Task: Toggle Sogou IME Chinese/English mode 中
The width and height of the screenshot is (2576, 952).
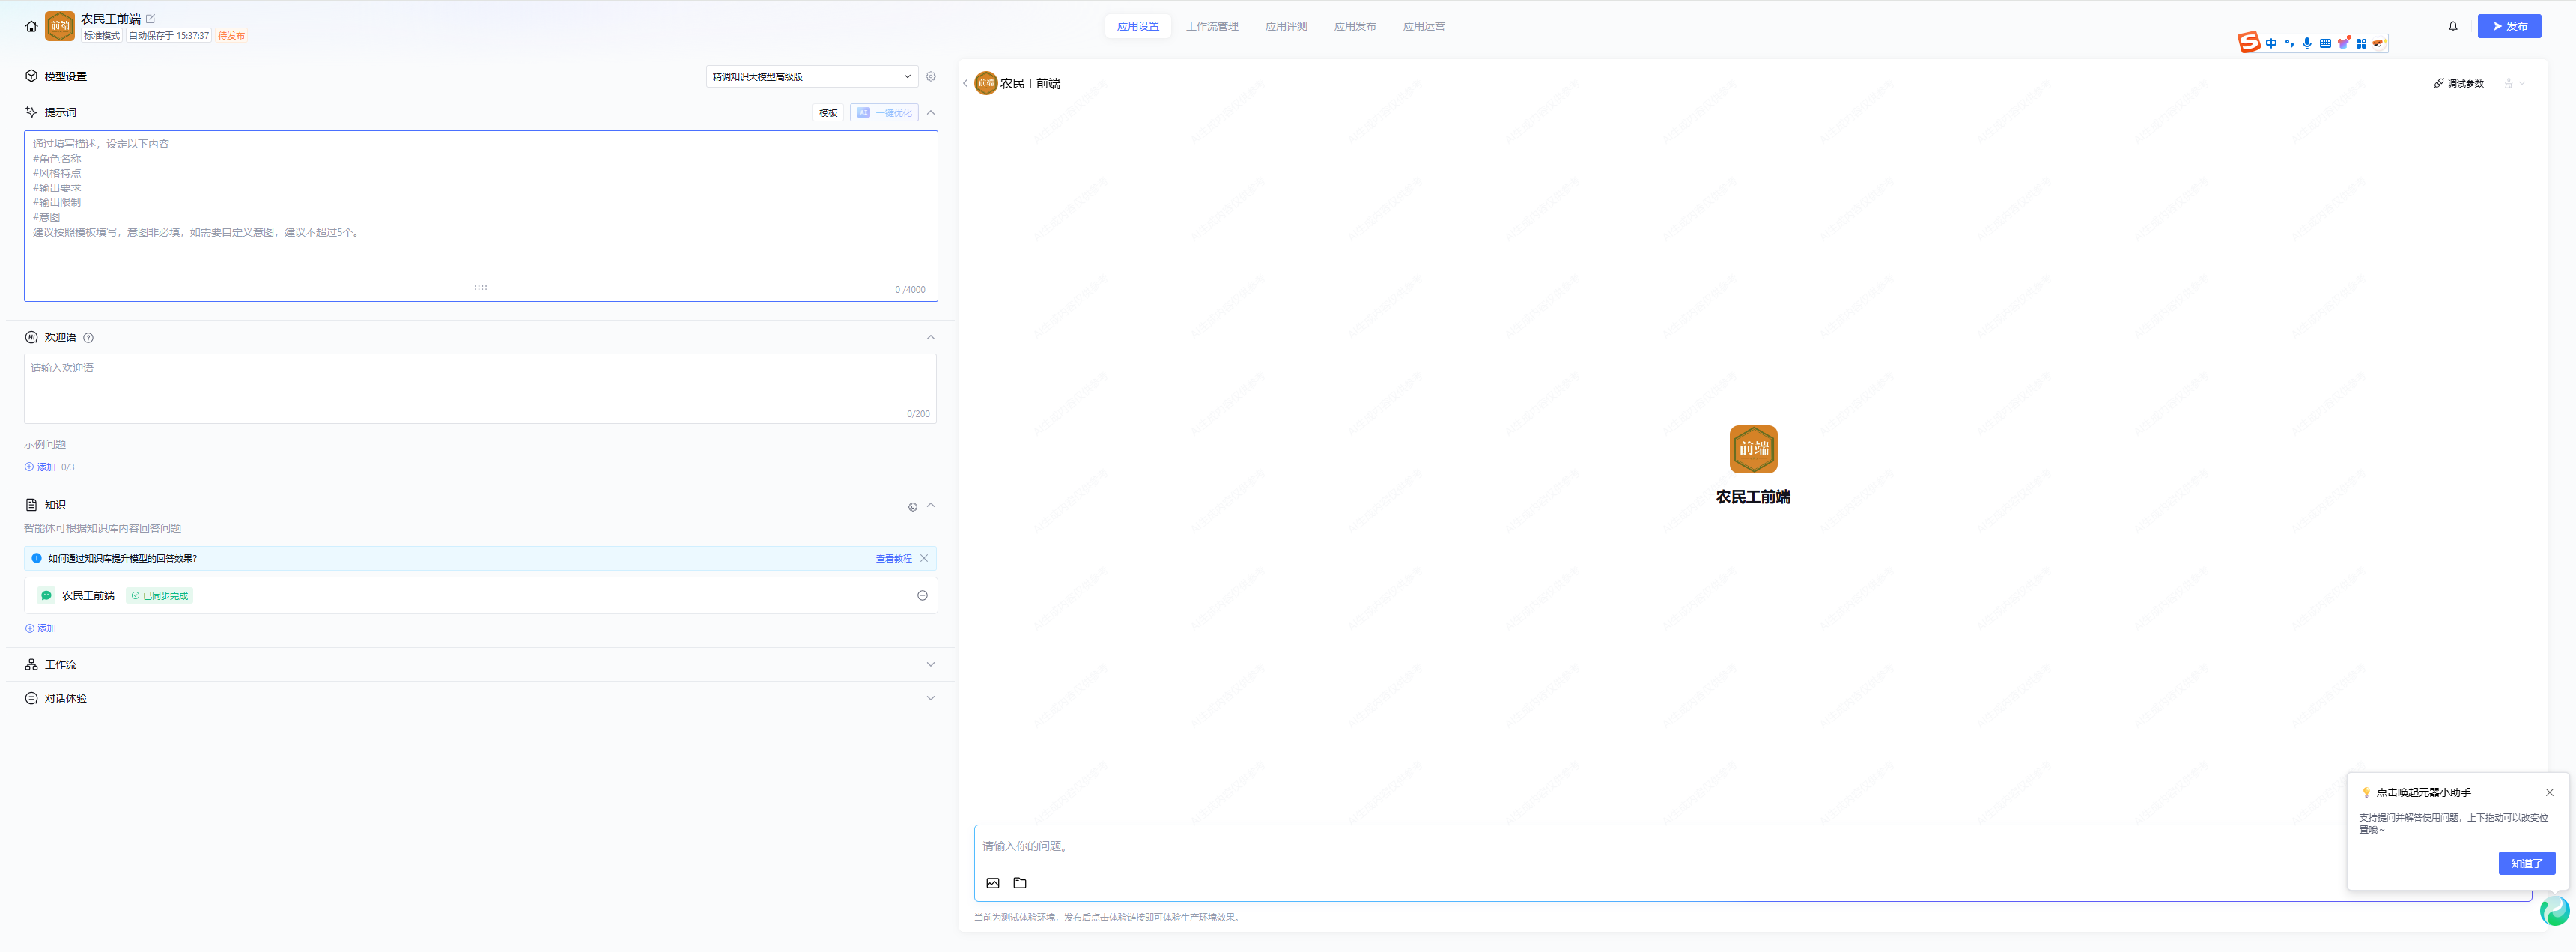Action: tap(2272, 43)
